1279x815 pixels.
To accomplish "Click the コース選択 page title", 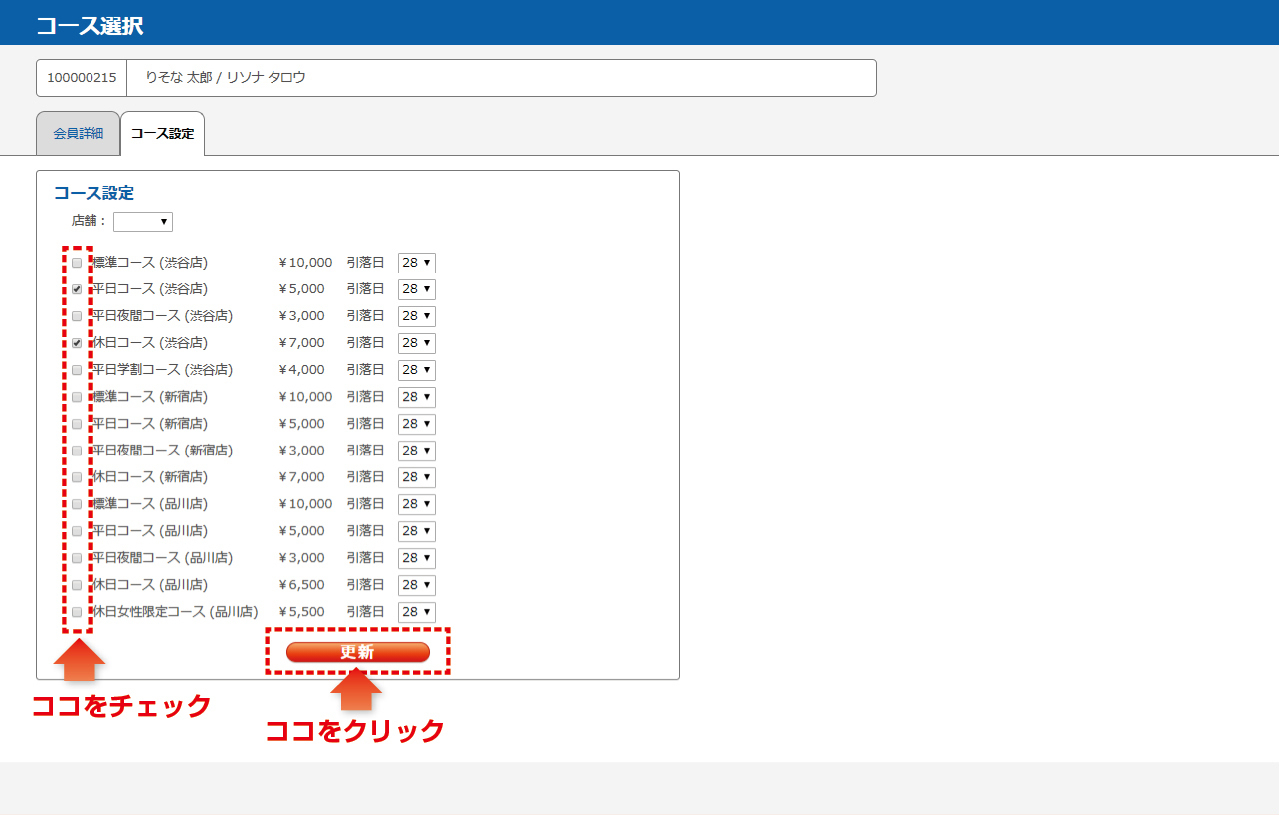I will point(90,27).
